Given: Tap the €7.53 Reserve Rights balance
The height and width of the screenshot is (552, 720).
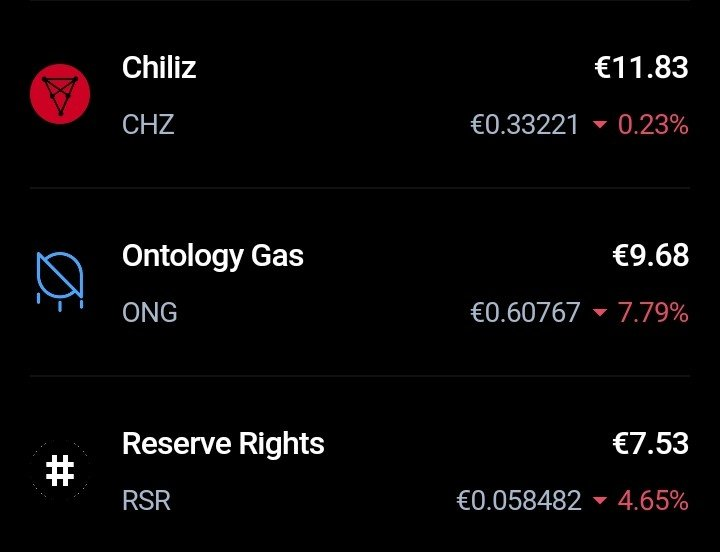Looking at the screenshot, I should click(x=651, y=444).
